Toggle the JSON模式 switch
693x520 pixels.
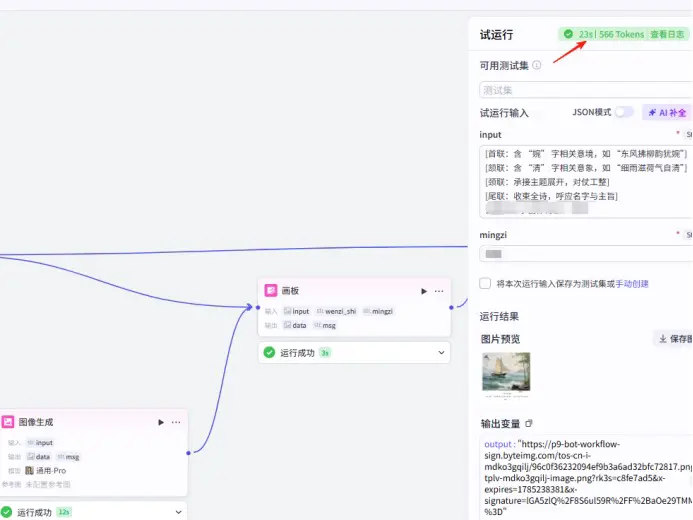click(624, 112)
